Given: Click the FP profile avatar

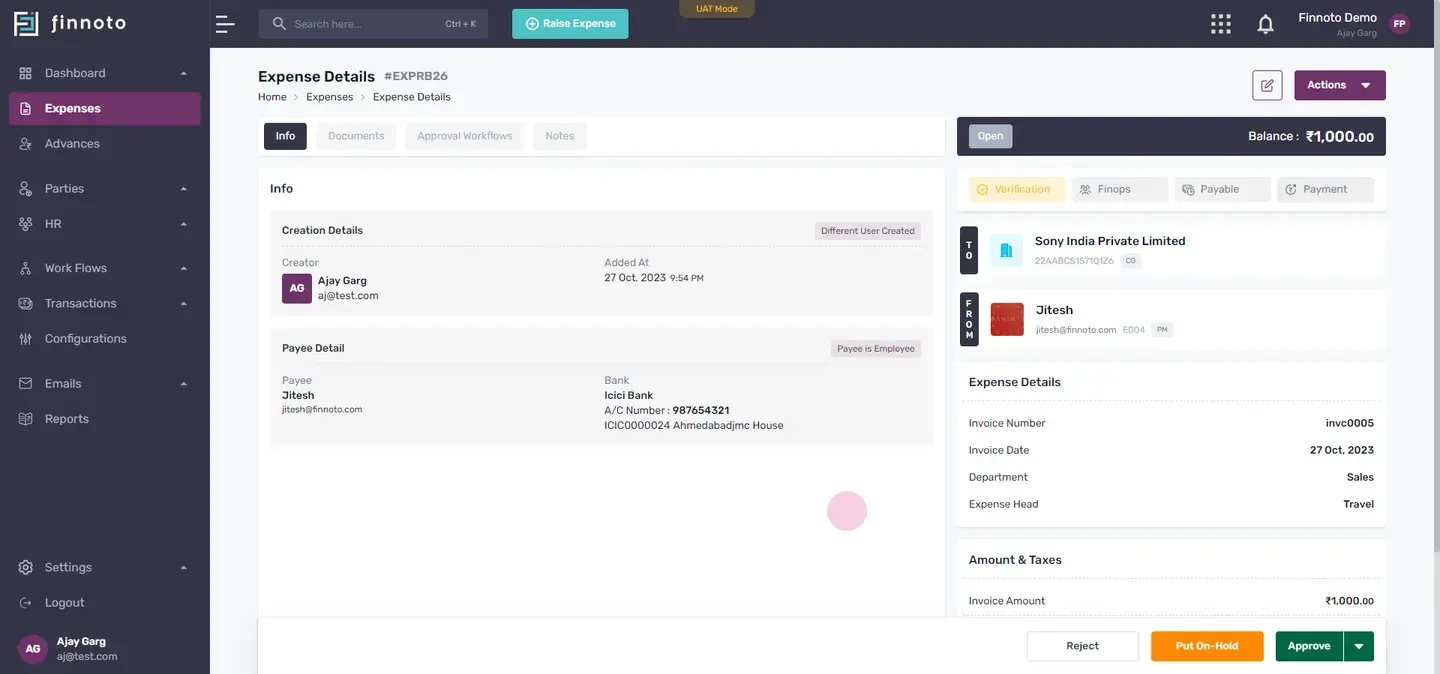Looking at the screenshot, I should pos(1400,24).
